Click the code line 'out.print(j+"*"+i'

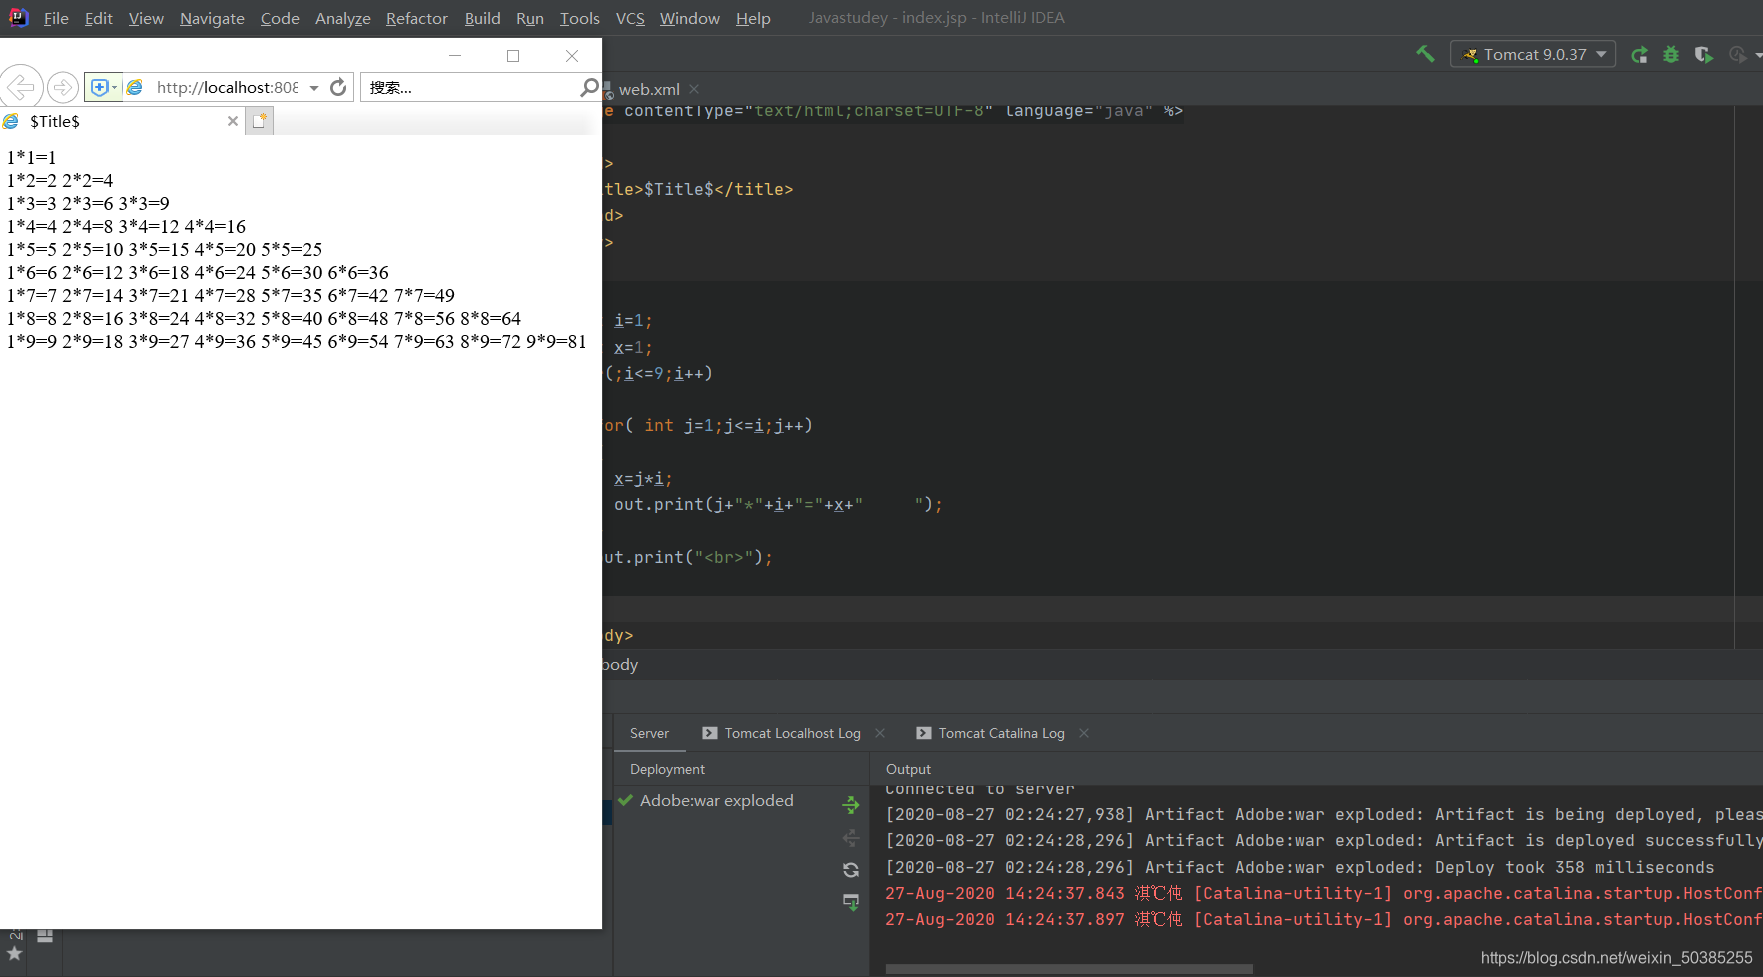tap(778, 504)
